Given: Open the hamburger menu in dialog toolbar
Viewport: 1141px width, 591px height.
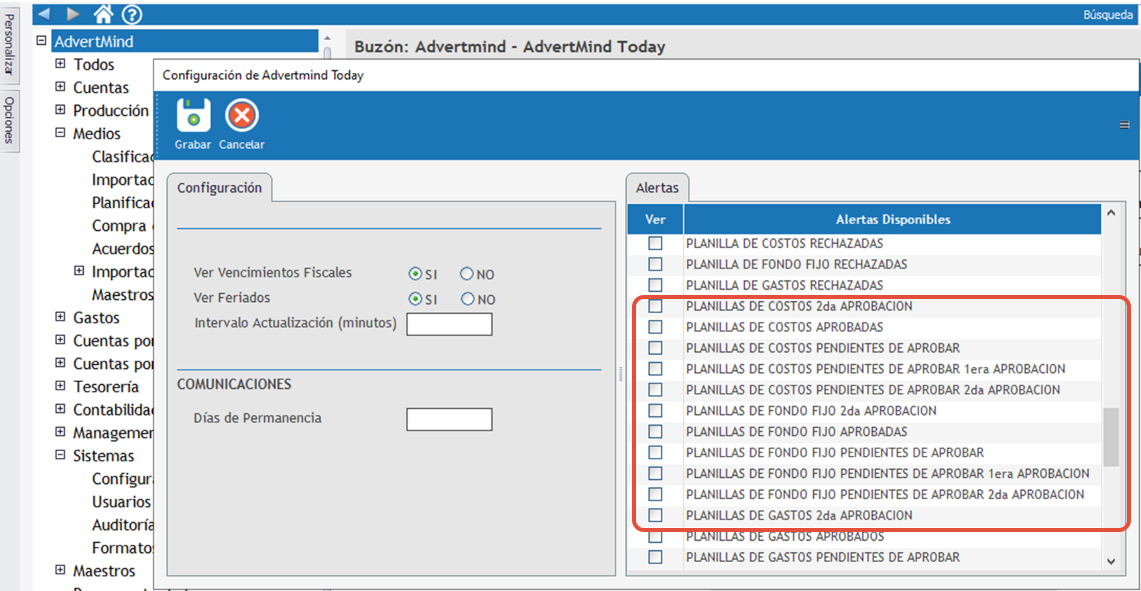Looking at the screenshot, I should (1124, 125).
